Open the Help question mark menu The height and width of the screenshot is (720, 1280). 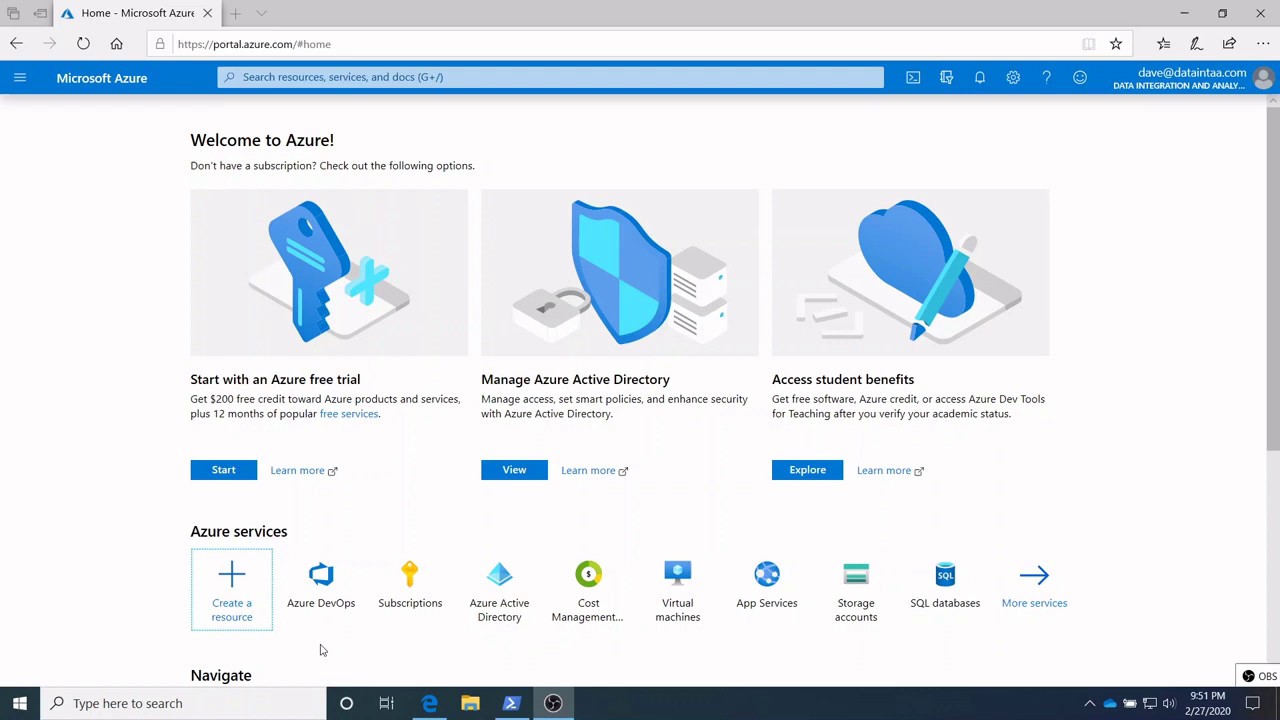click(1046, 77)
